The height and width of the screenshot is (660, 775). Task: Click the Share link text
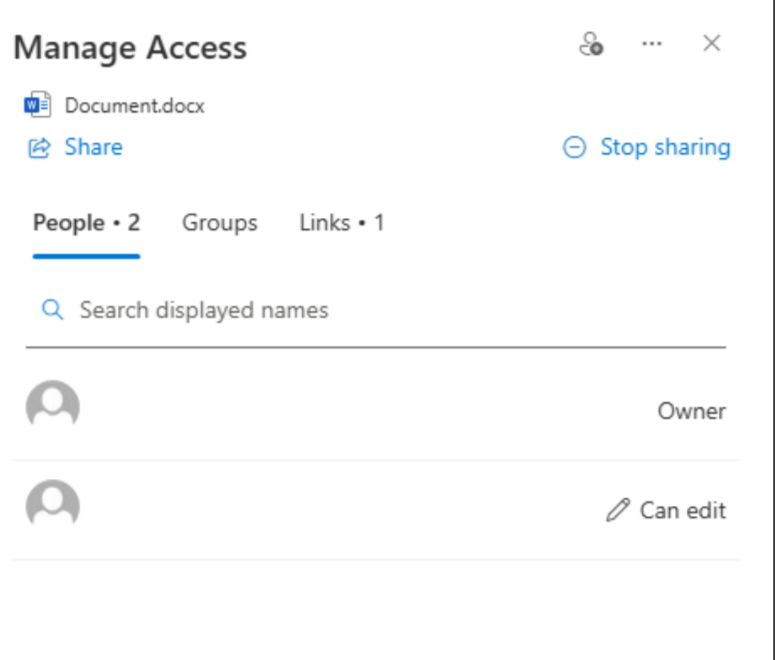coord(93,147)
